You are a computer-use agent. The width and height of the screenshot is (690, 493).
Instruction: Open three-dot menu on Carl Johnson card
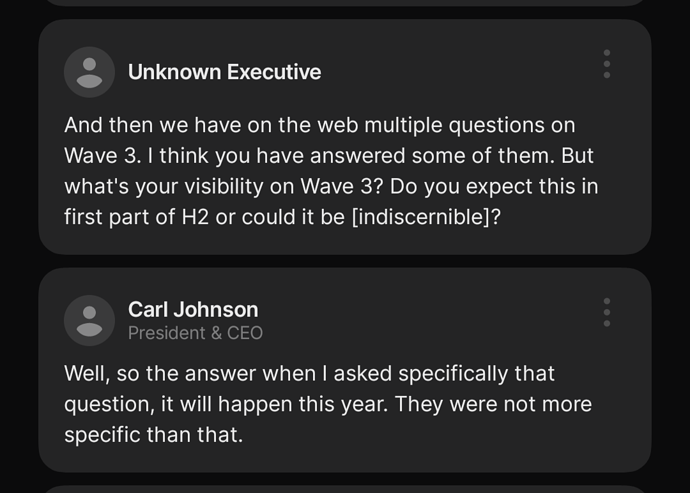click(x=607, y=312)
